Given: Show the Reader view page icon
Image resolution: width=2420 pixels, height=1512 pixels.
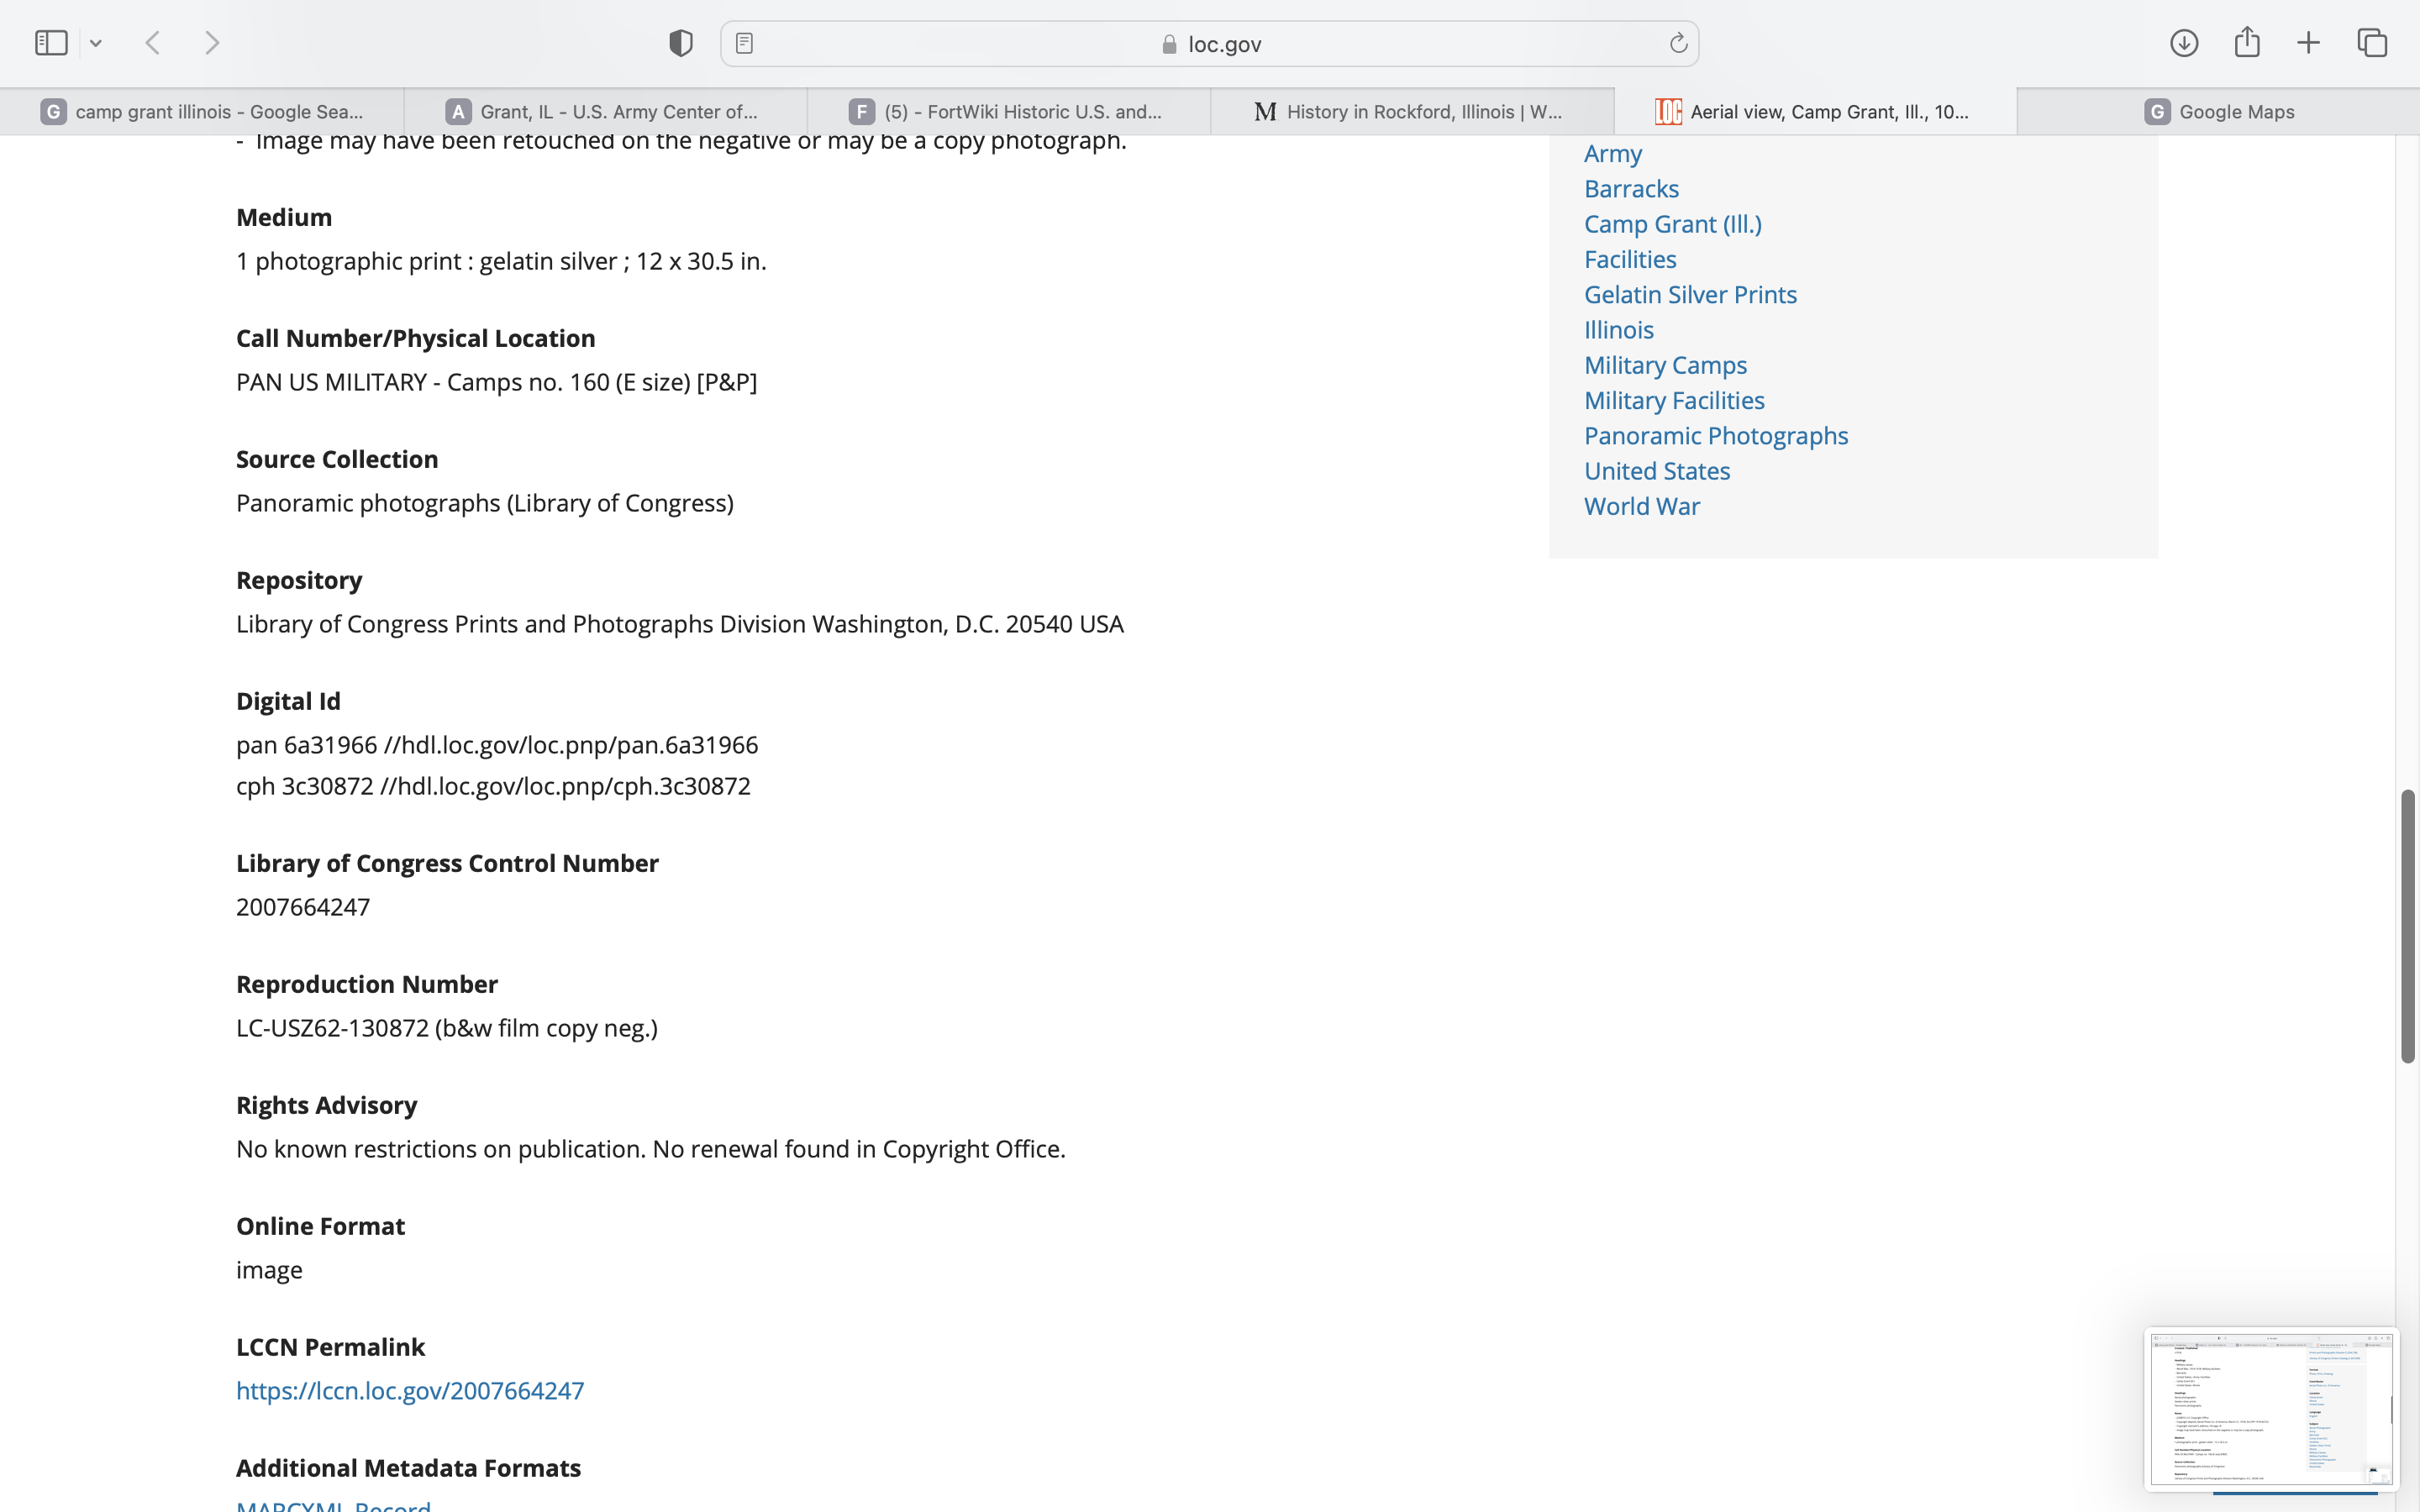Looking at the screenshot, I should (744, 43).
